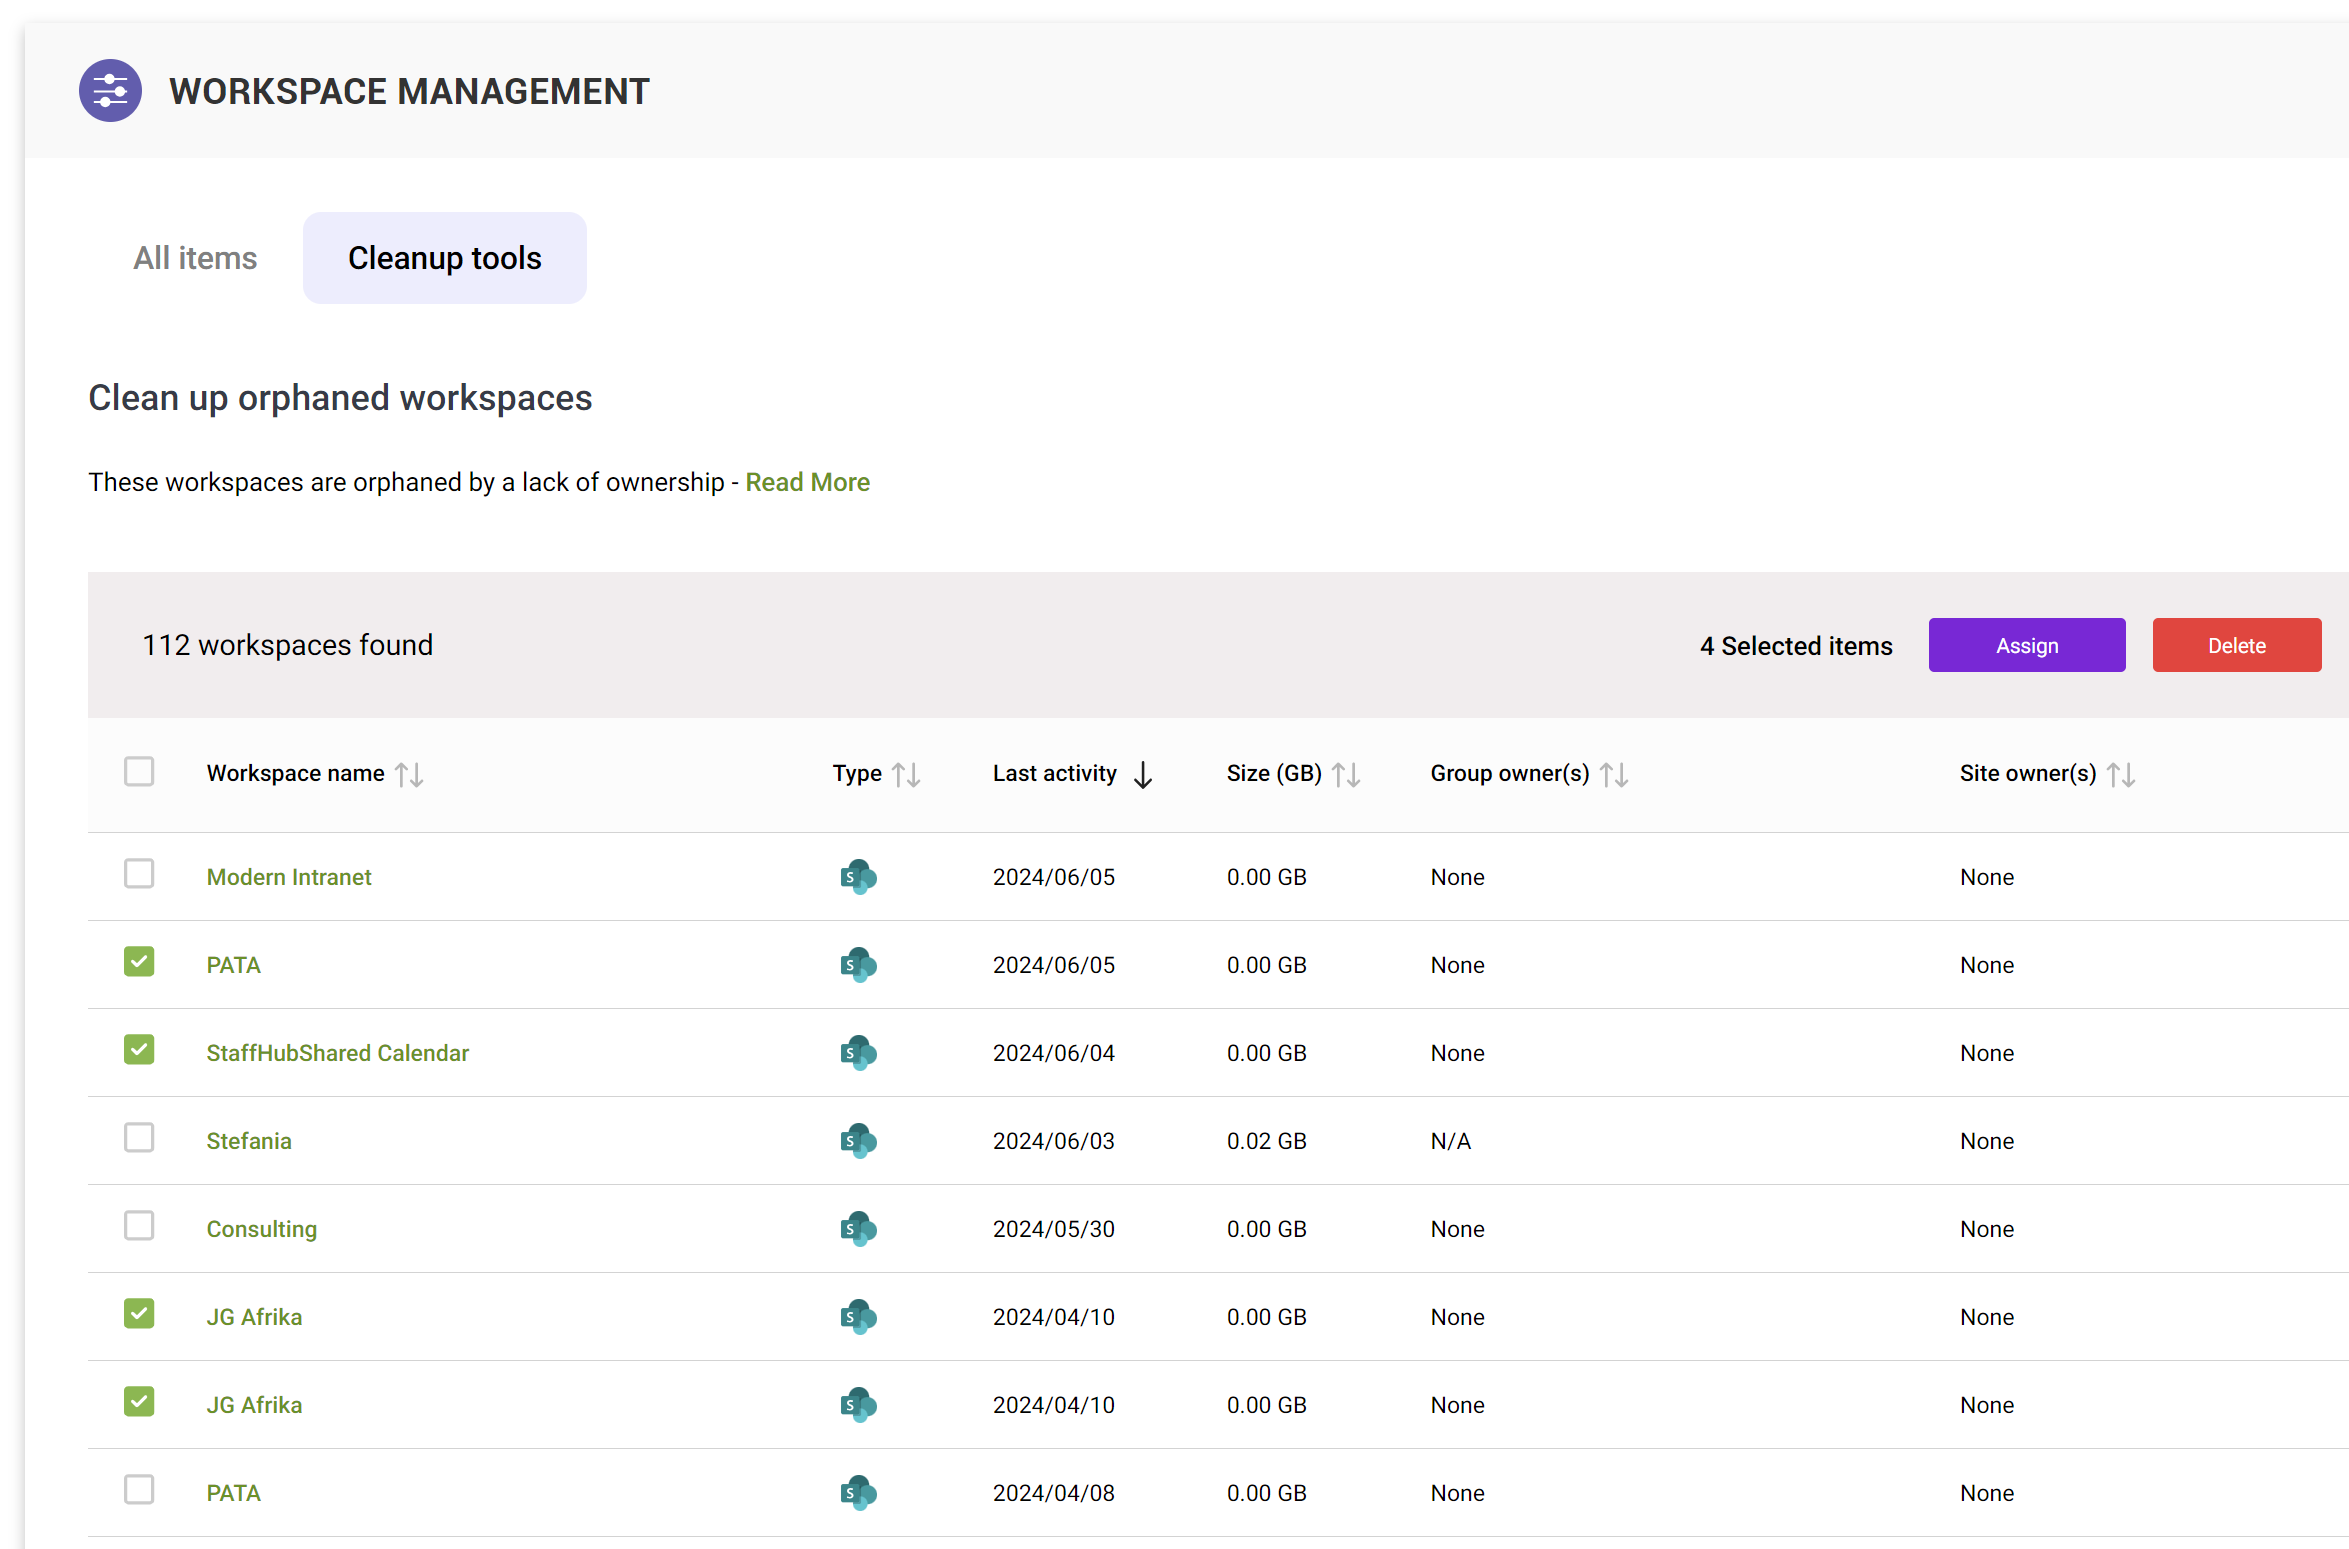Click the SharePoint type icon in StaffHubShared Calendar row
Image resolution: width=2349 pixels, height=1549 pixels.
pos(858,1053)
